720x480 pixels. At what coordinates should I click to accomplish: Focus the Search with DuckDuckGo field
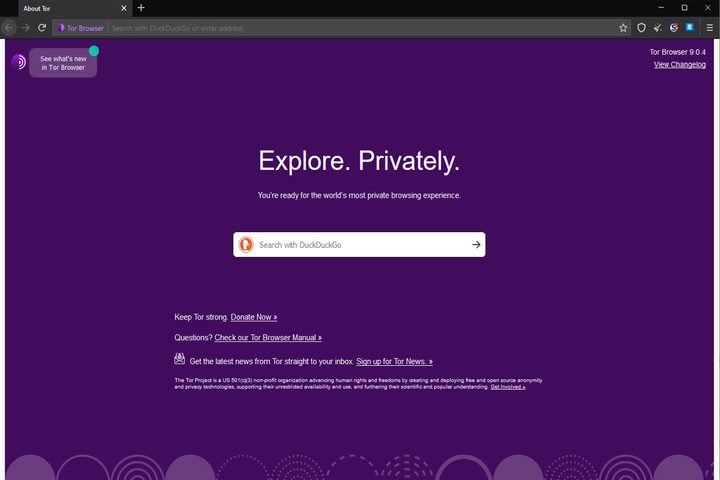[x=359, y=244]
